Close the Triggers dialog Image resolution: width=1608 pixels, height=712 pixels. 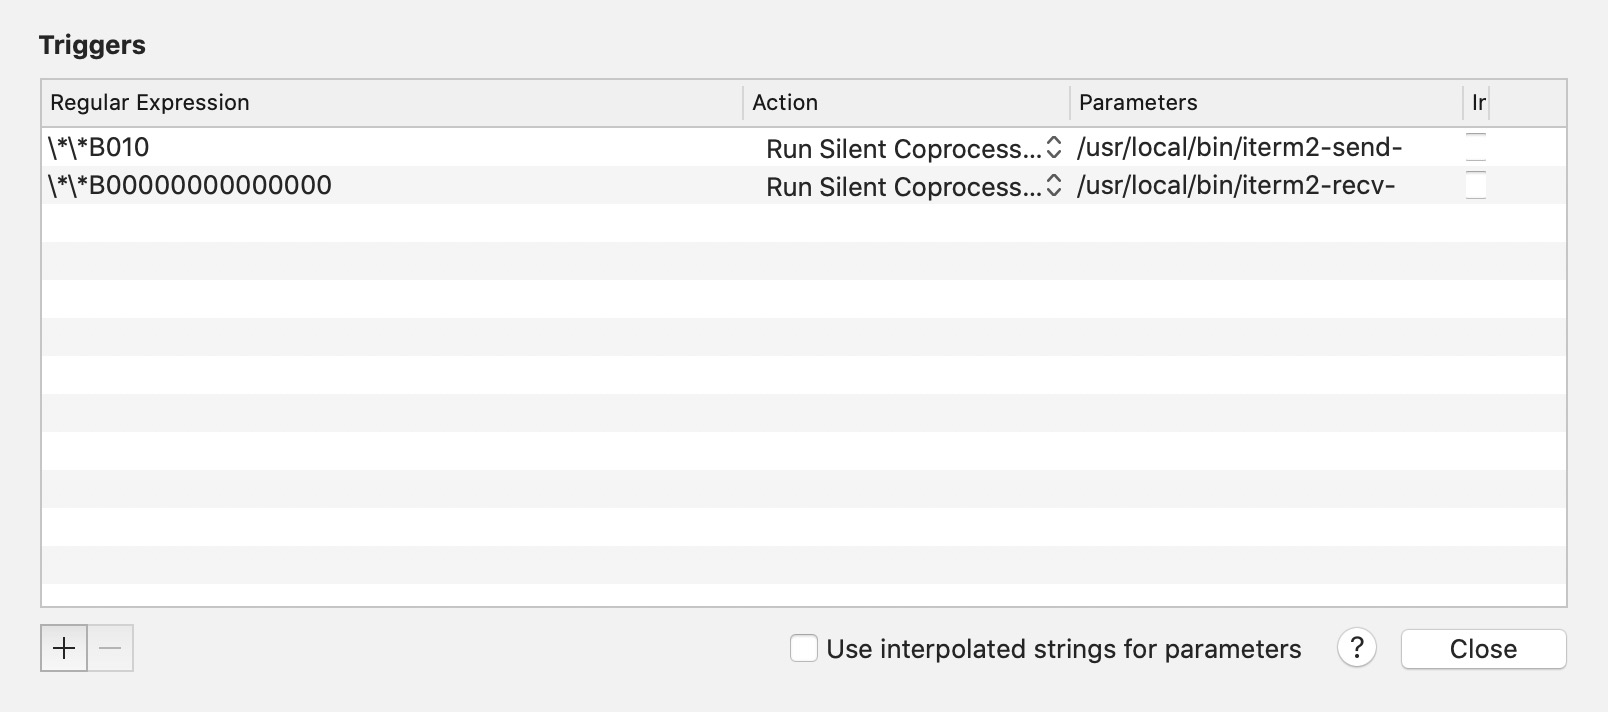click(x=1483, y=649)
